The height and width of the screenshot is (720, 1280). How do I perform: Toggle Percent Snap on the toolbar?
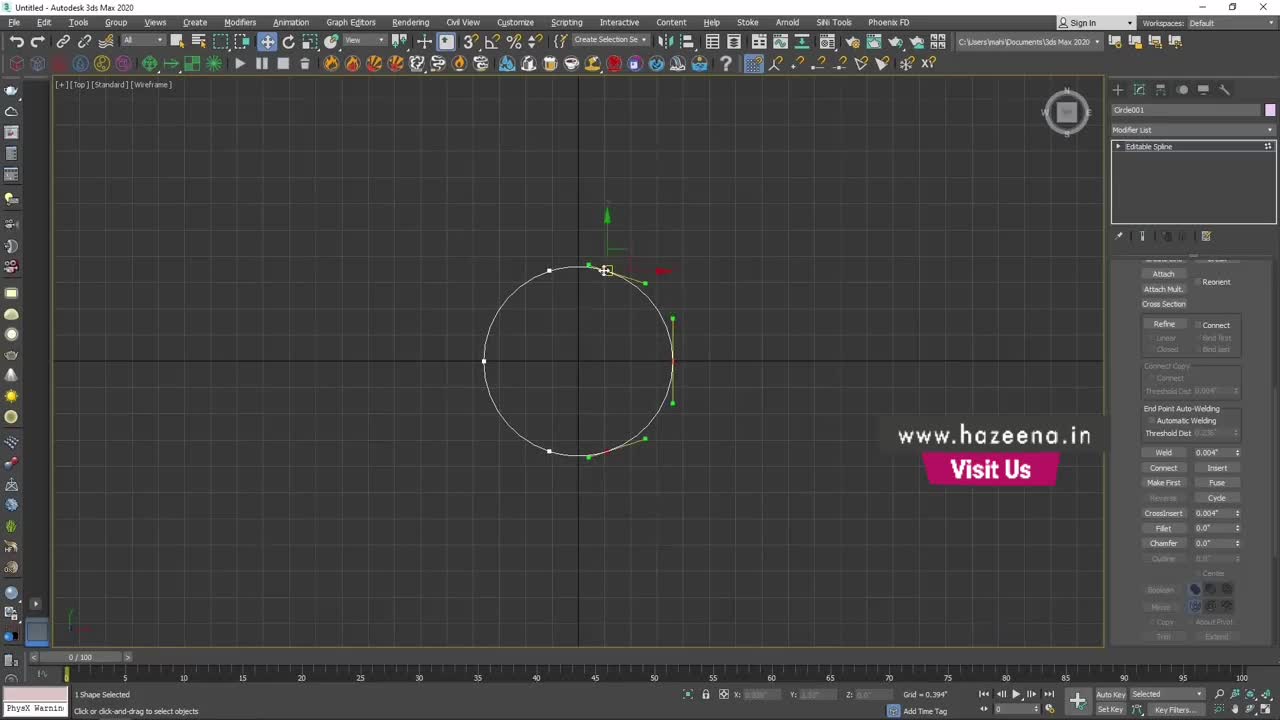(514, 41)
